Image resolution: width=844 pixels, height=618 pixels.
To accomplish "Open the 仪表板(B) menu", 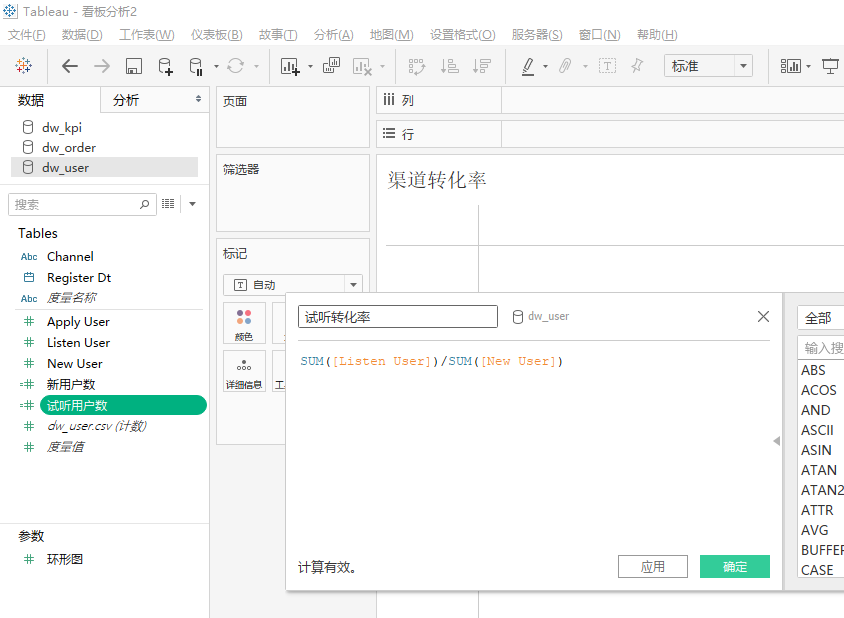I will coord(216,34).
